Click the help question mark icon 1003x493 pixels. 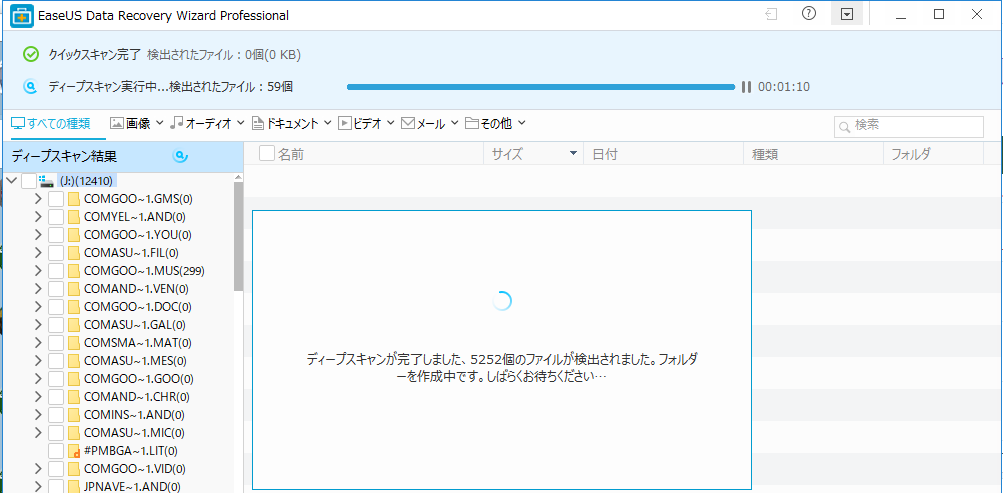pos(809,14)
